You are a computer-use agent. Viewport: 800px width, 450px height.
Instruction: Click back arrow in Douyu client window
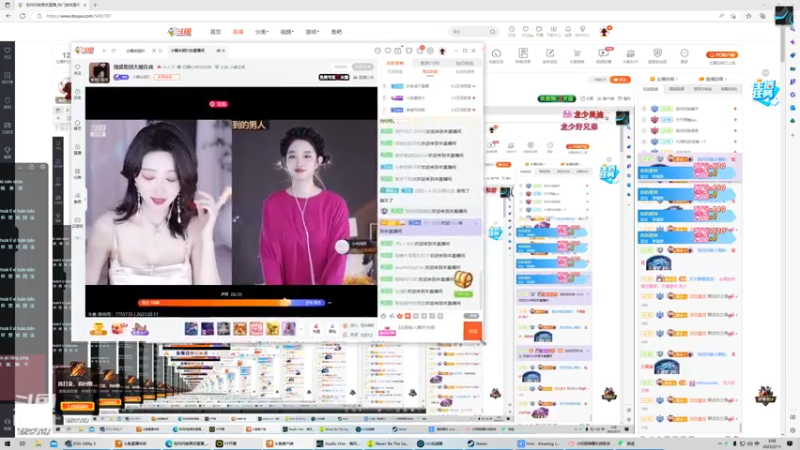tap(105, 51)
